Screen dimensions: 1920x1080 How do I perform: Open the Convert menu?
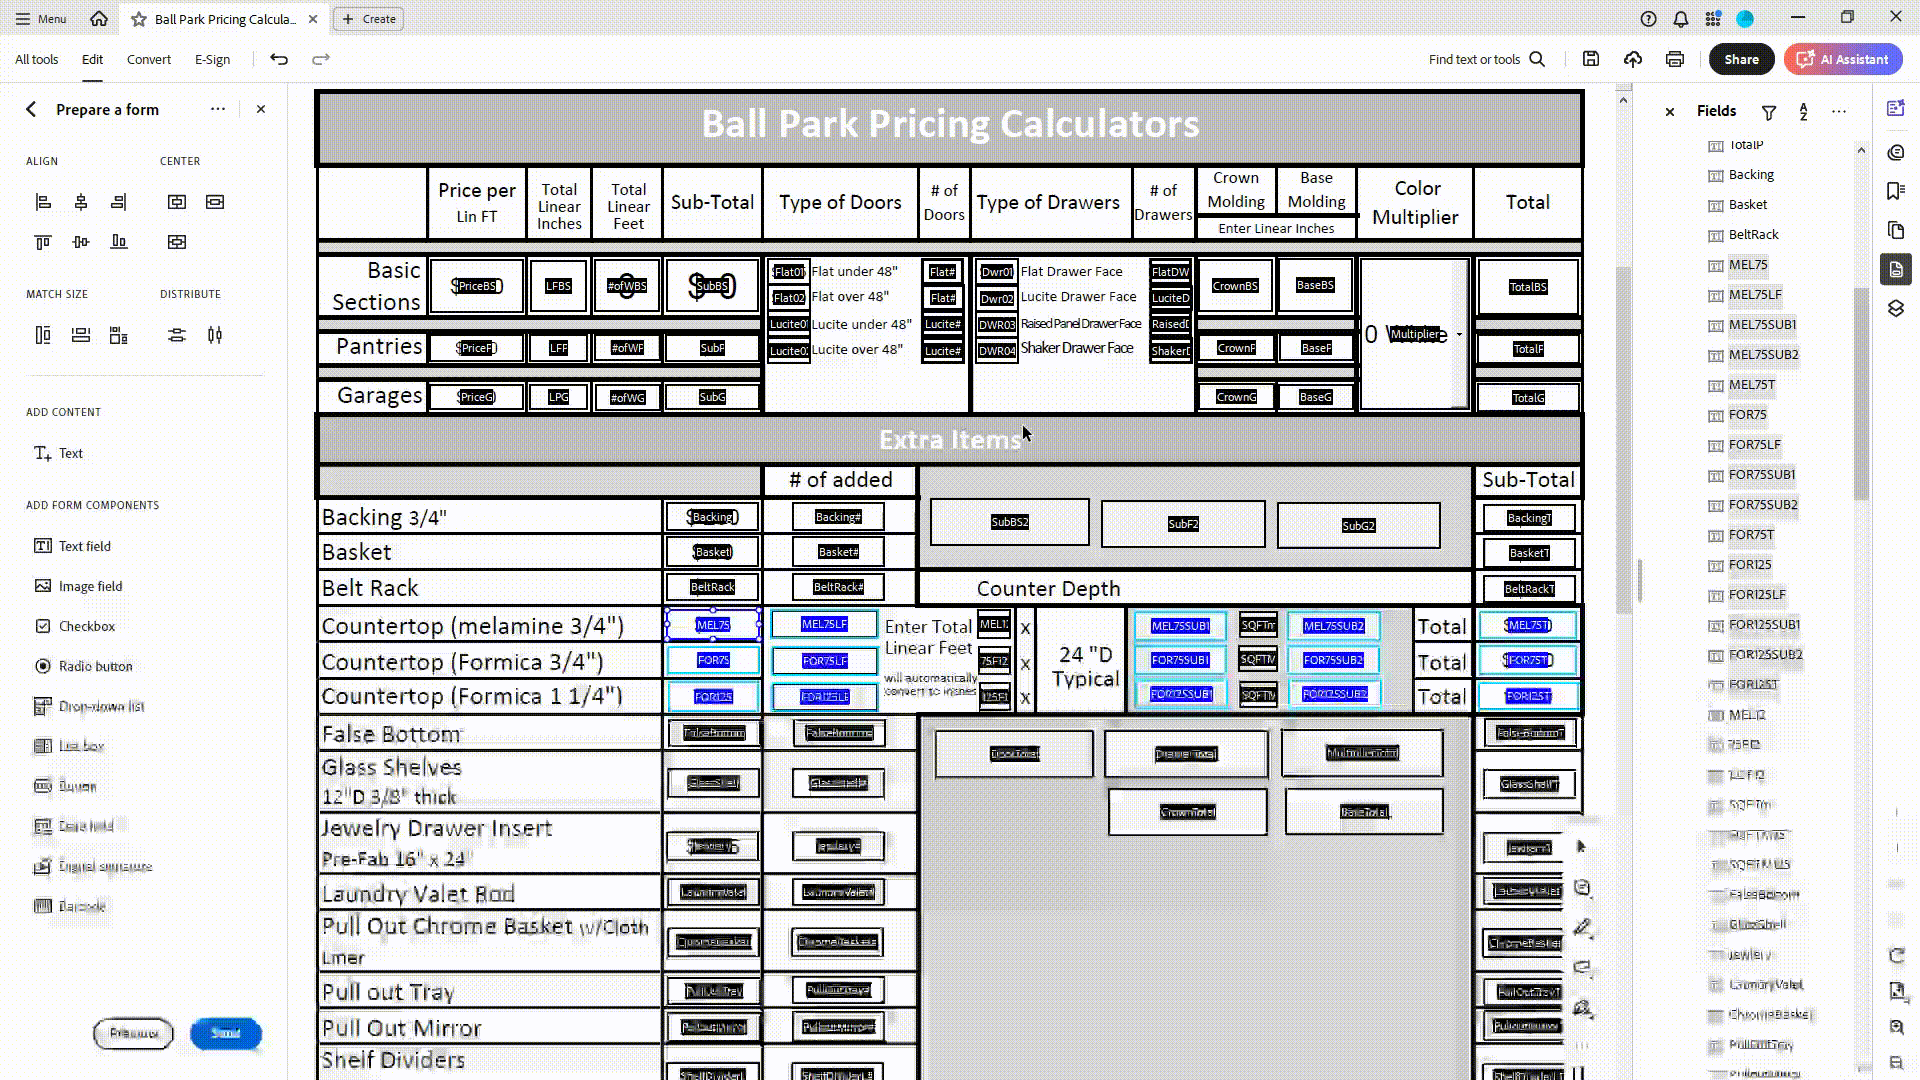point(149,59)
